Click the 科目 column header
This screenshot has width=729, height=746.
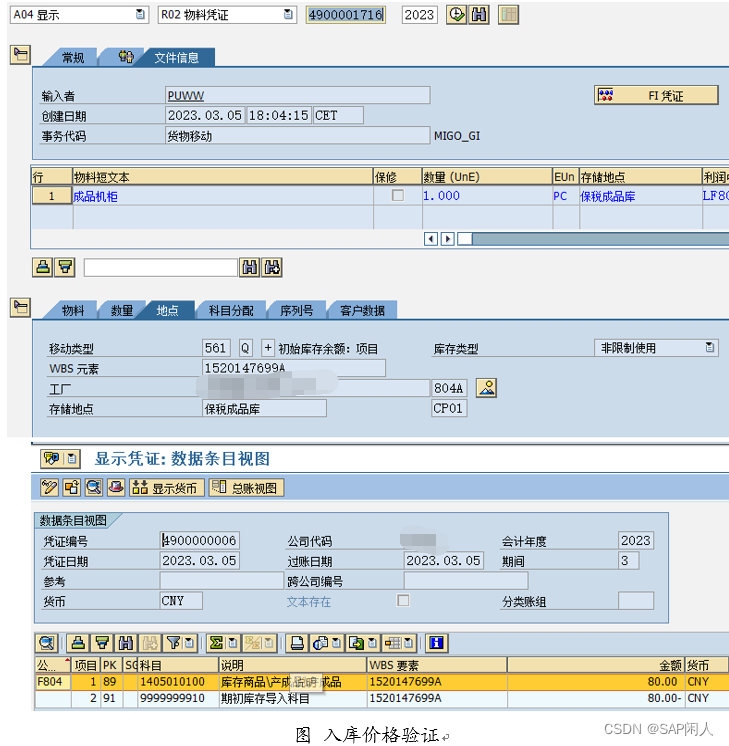pos(177,665)
